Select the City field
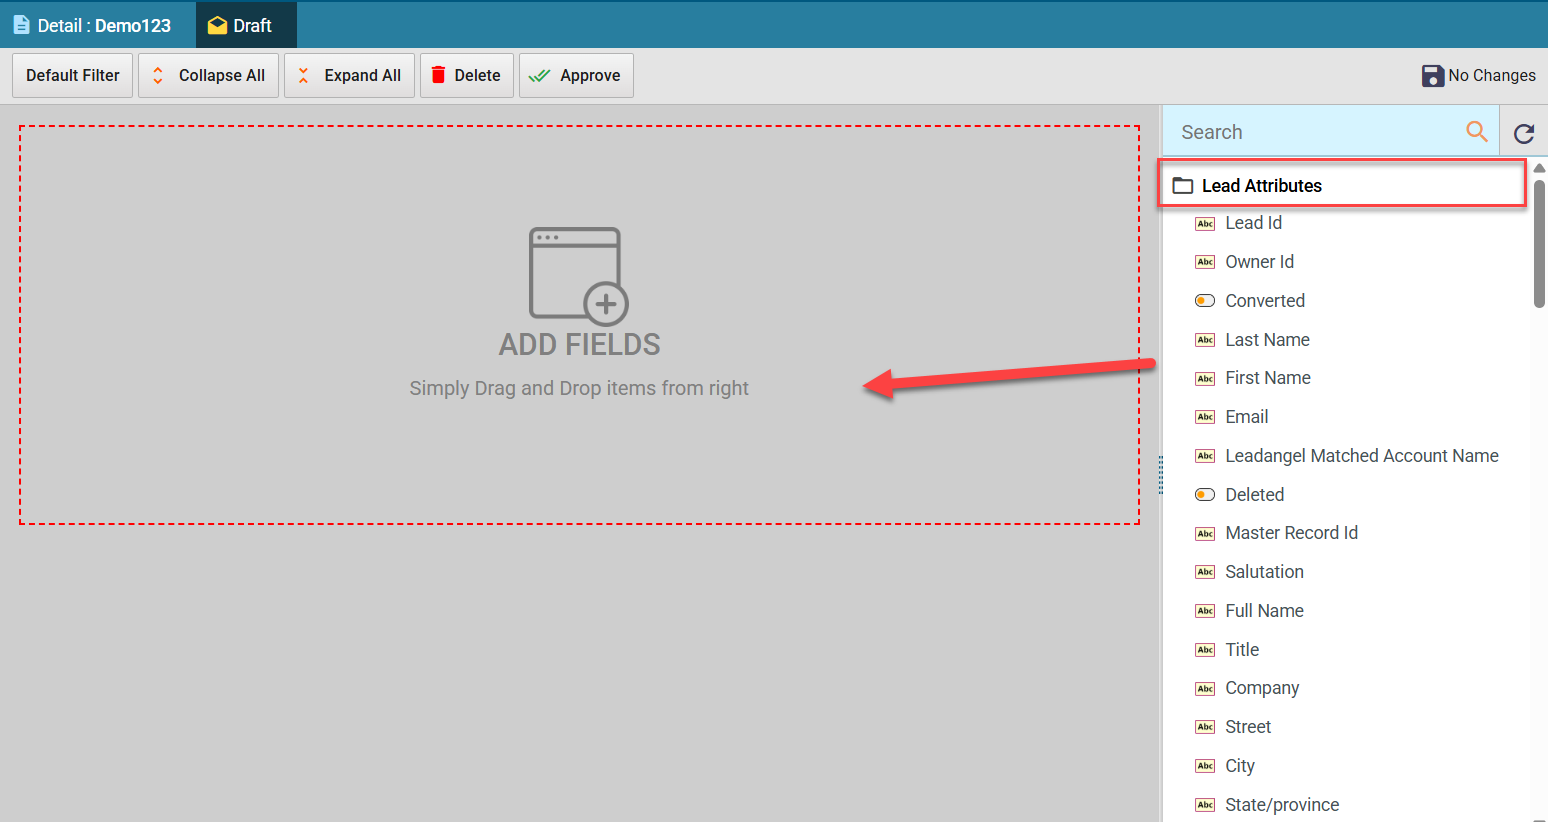Image resolution: width=1548 pixels, height=822 pixels. 1240,766
